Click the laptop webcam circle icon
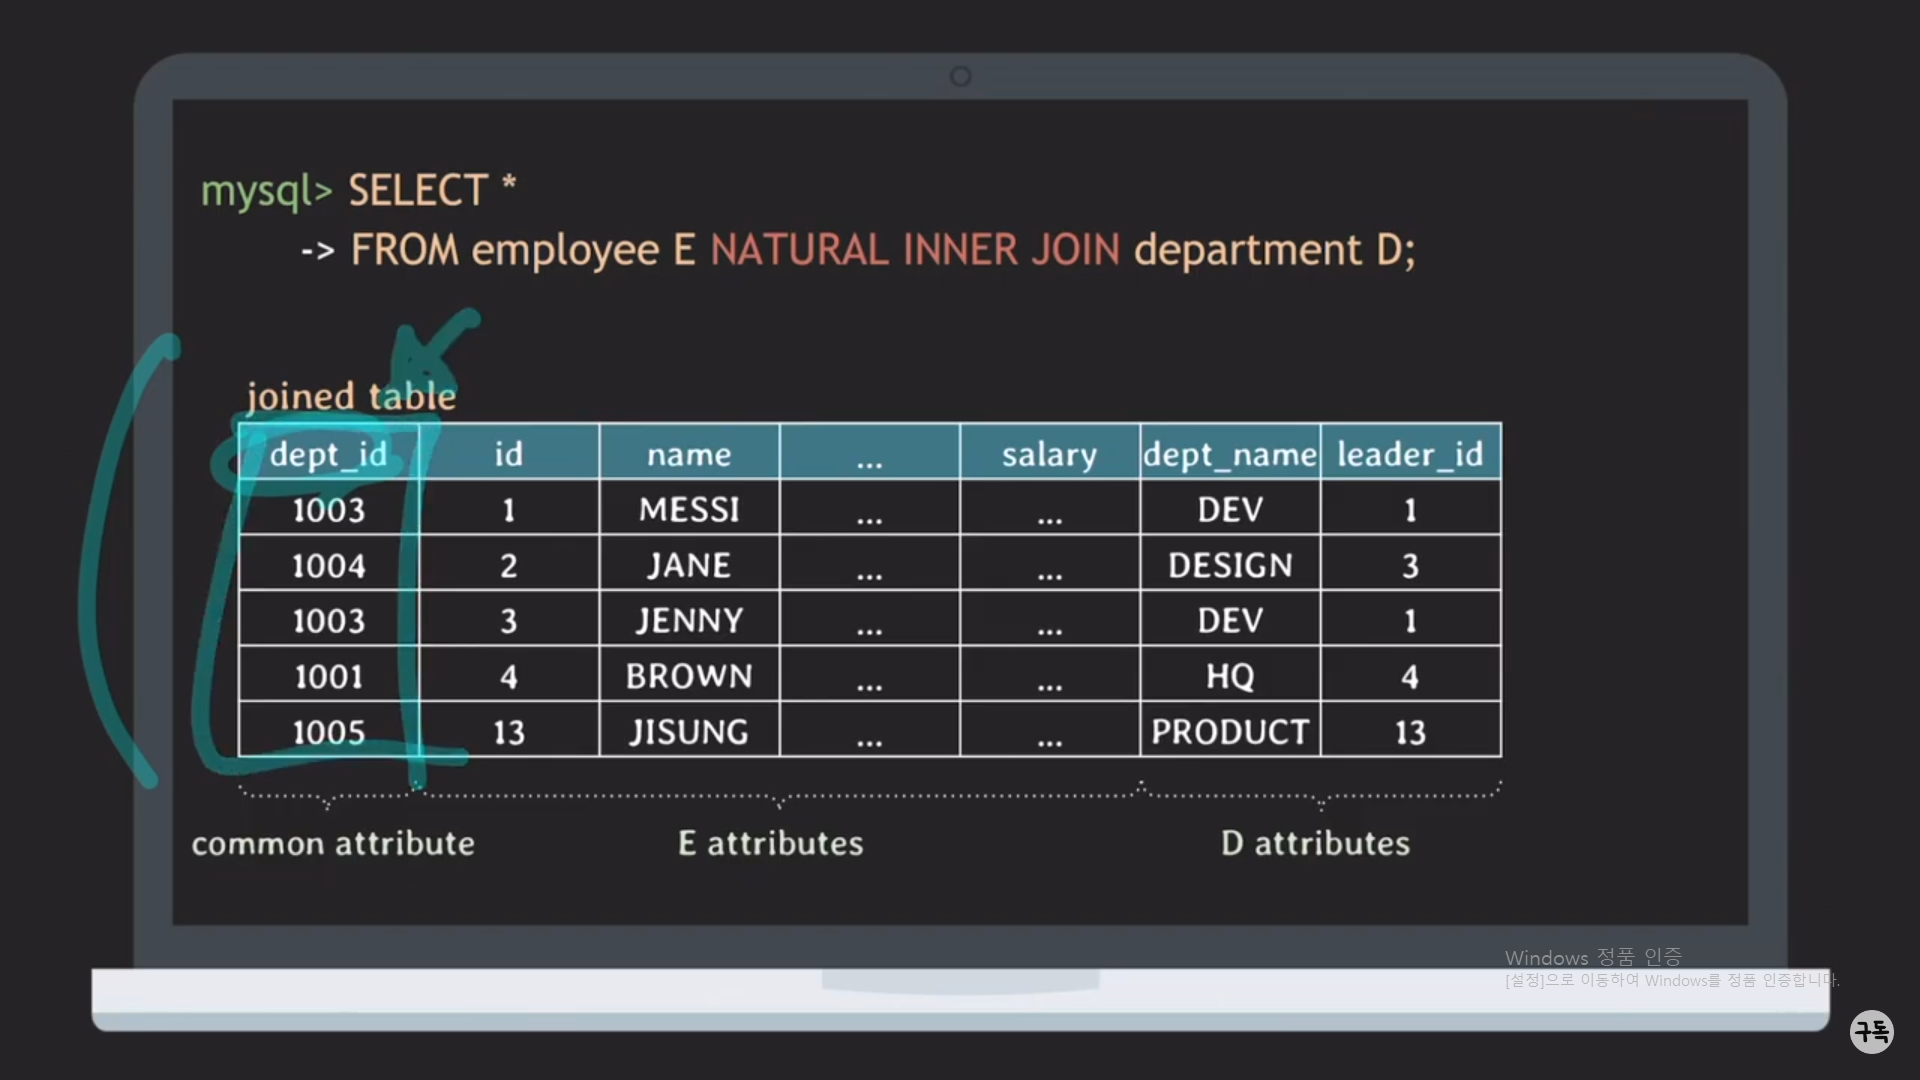This screenshot has height=1080, width=1920. 960,77
